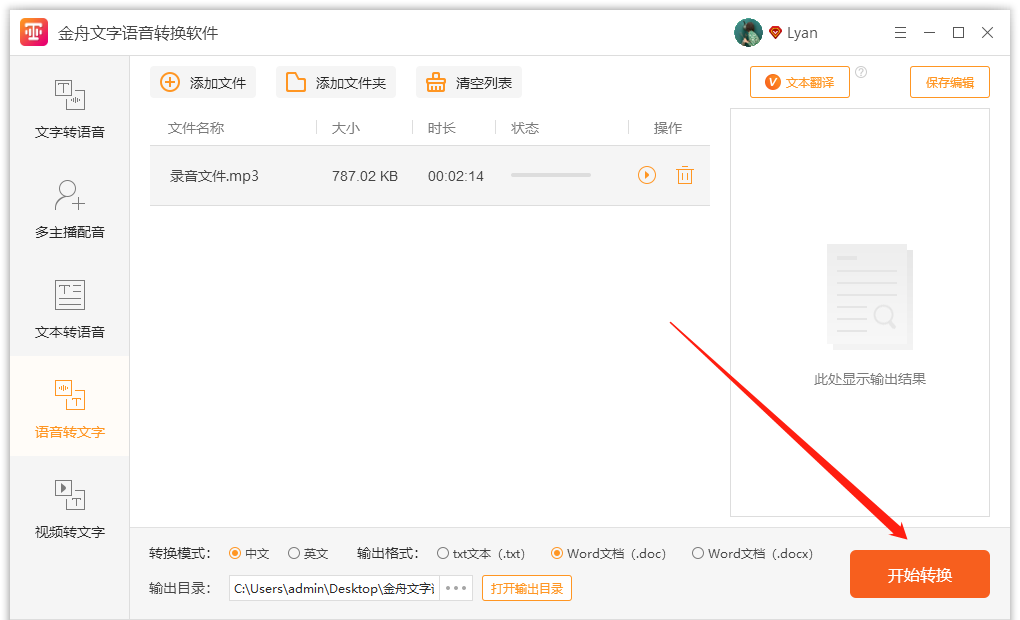
Task: Play the 录音文件.mp3 audio
Action: pos(645,175)
